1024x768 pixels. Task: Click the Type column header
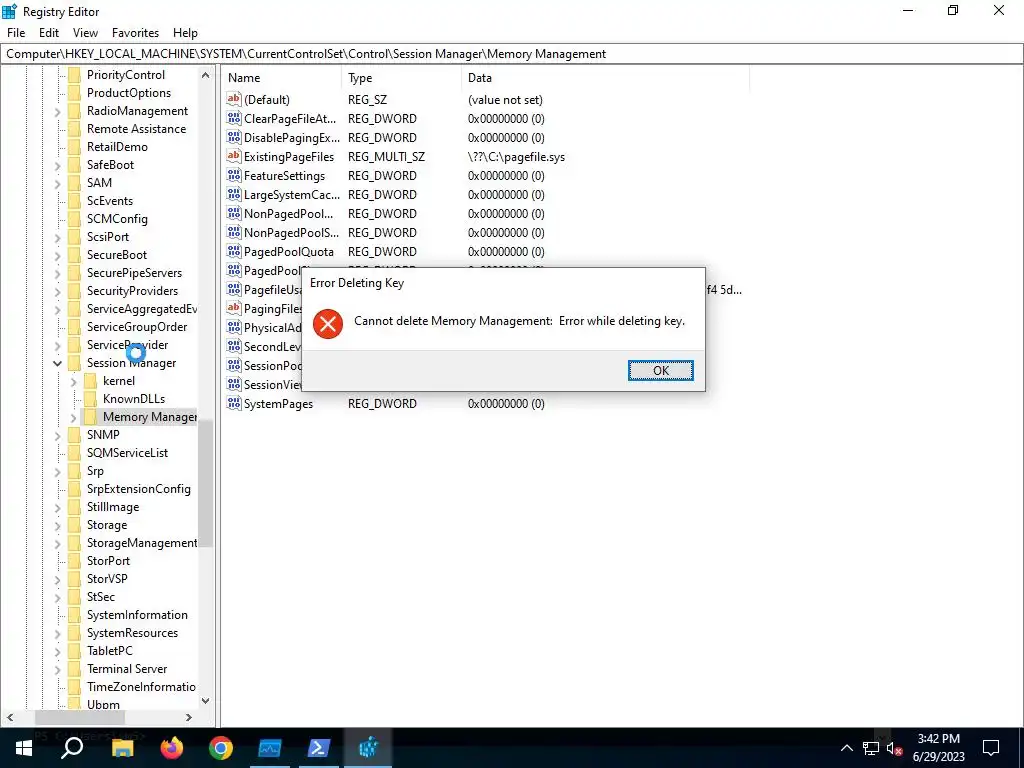tap(401, 78)
